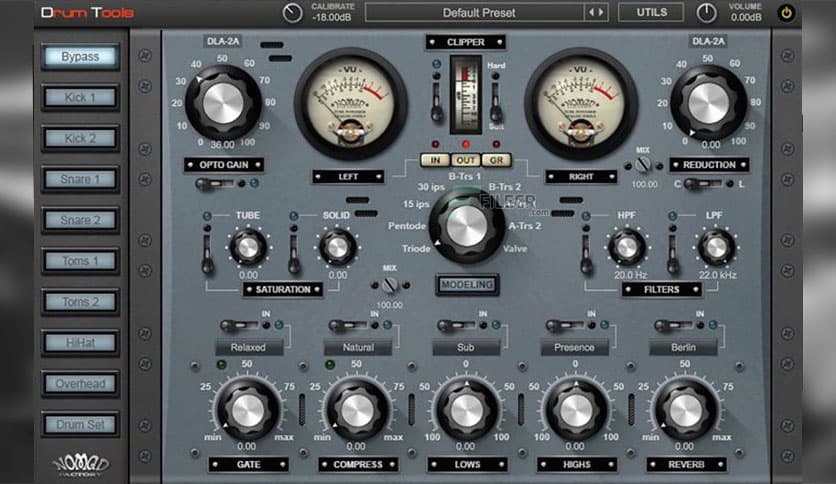836x484 pixels.
Task: Open the Relaxed gate mode selector
Action: 248,348
